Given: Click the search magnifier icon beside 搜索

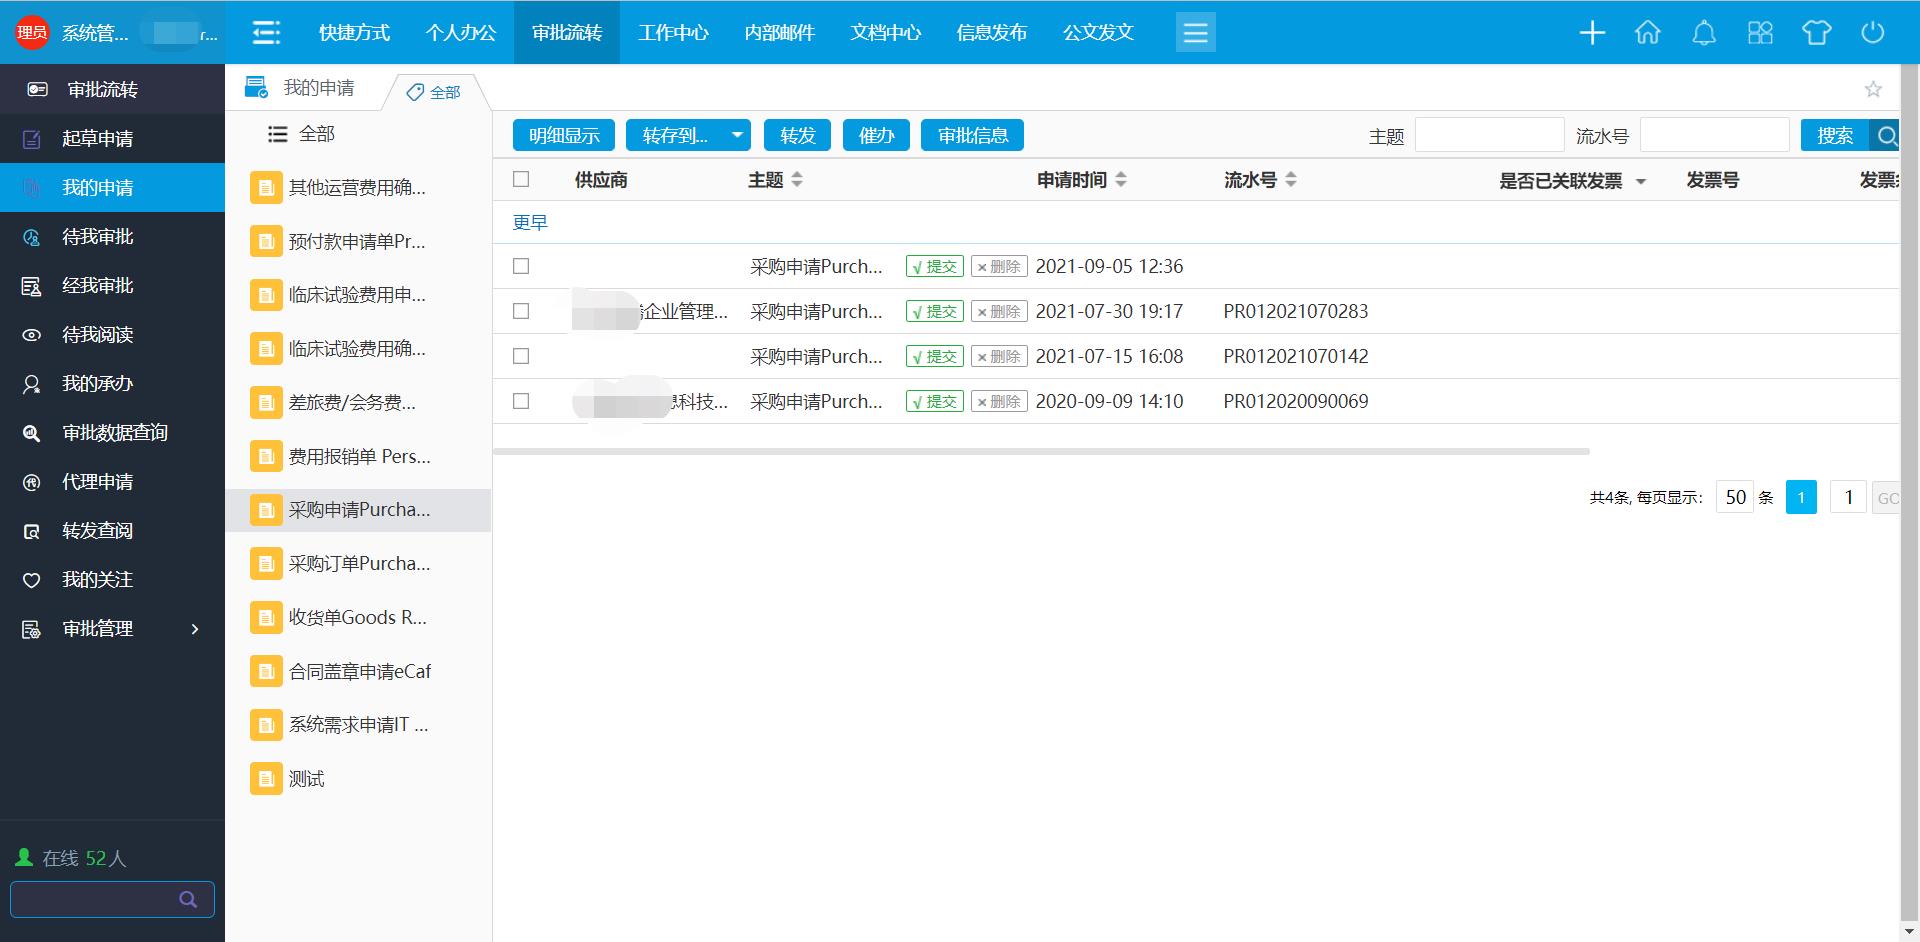Looking at the screenshot, I should [1886, 136].
